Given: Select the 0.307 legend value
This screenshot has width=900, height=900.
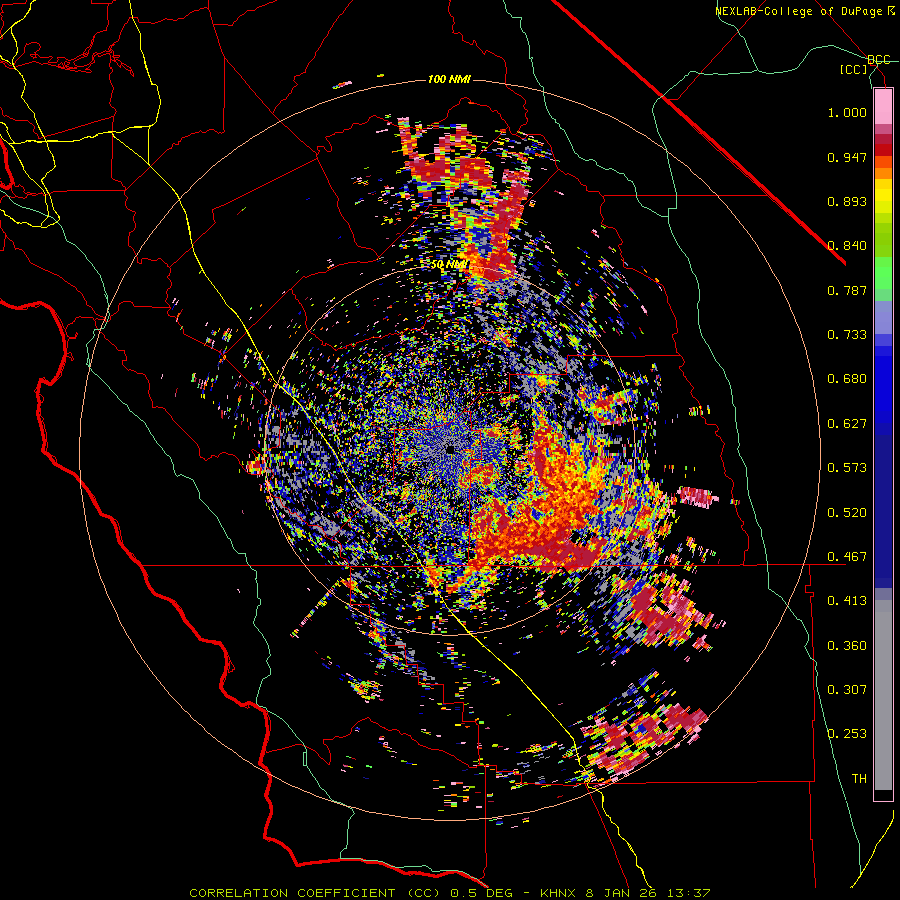Looking at the screenshot, I should 847,690.
